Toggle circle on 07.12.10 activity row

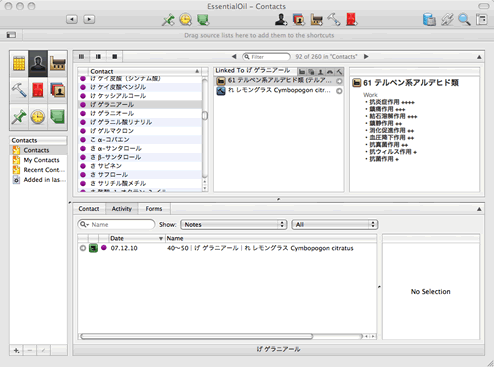coord(83,248)
